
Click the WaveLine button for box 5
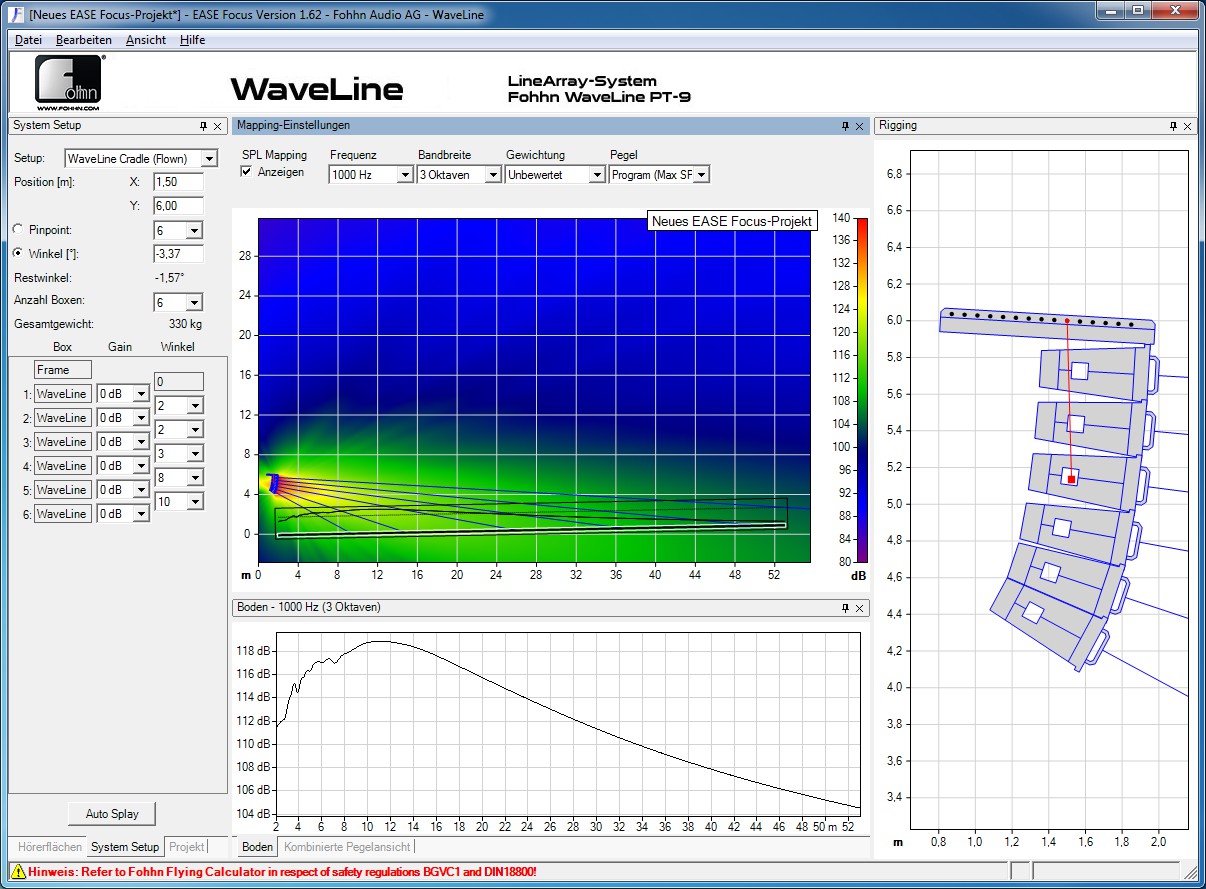point(62,490)
